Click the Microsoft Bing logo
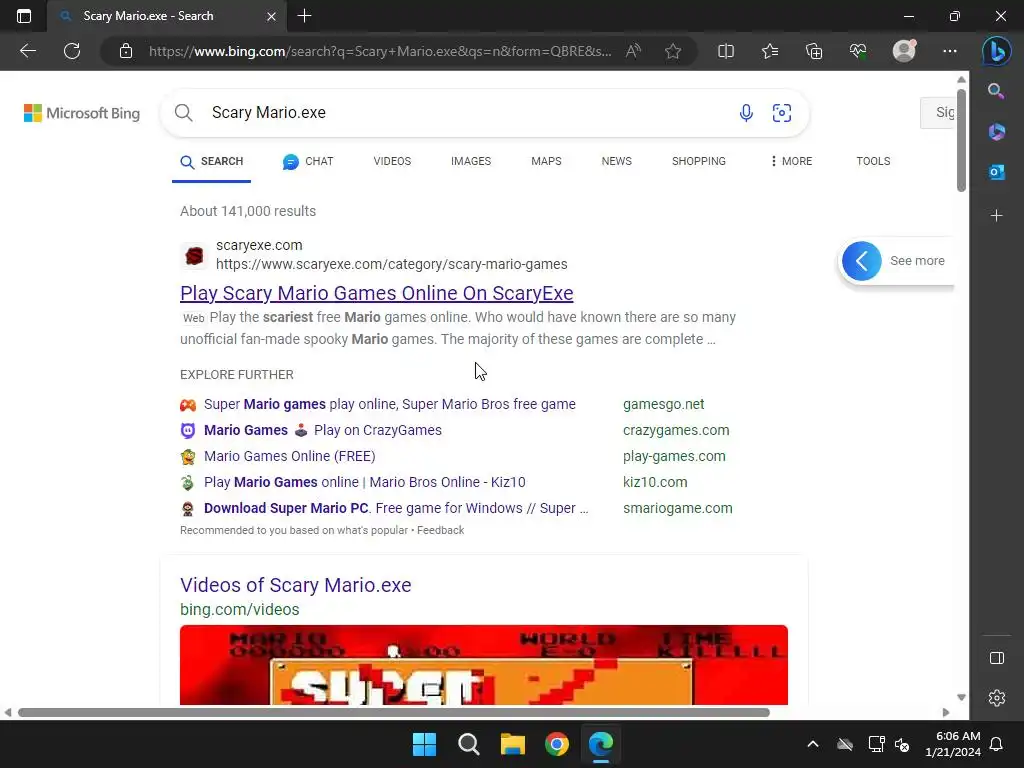This screenshot has width=1024, height=768. pyautogui.click(x=82, y=113)
